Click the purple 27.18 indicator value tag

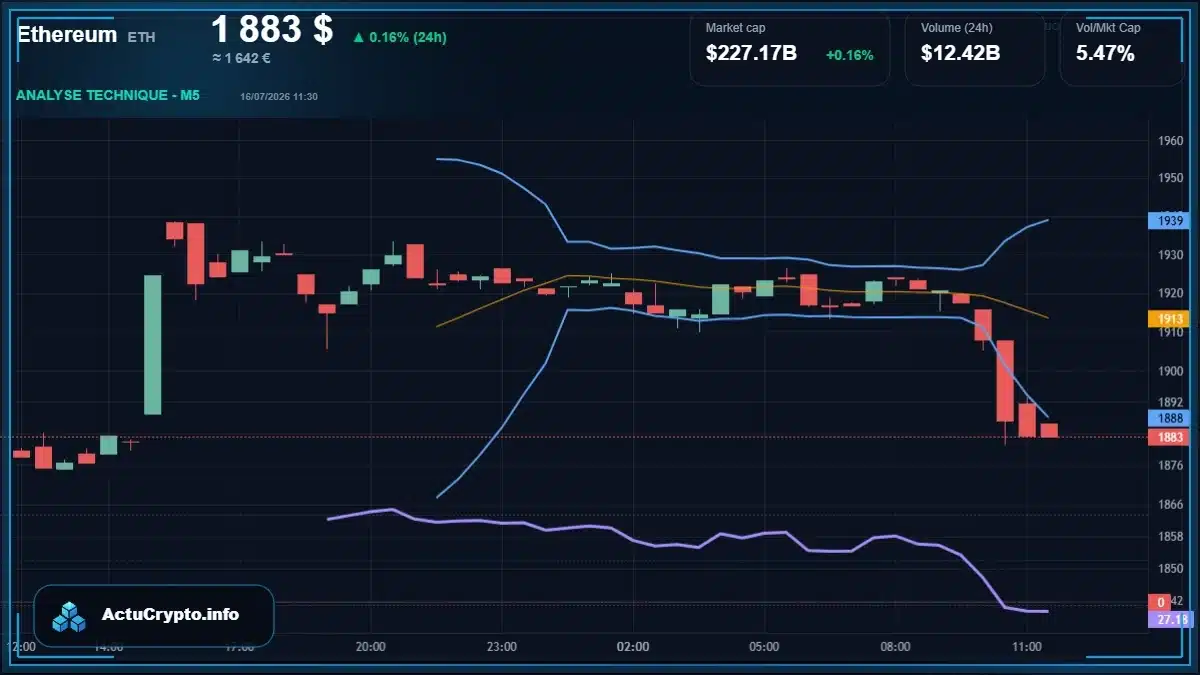[x=1172, y=620]
